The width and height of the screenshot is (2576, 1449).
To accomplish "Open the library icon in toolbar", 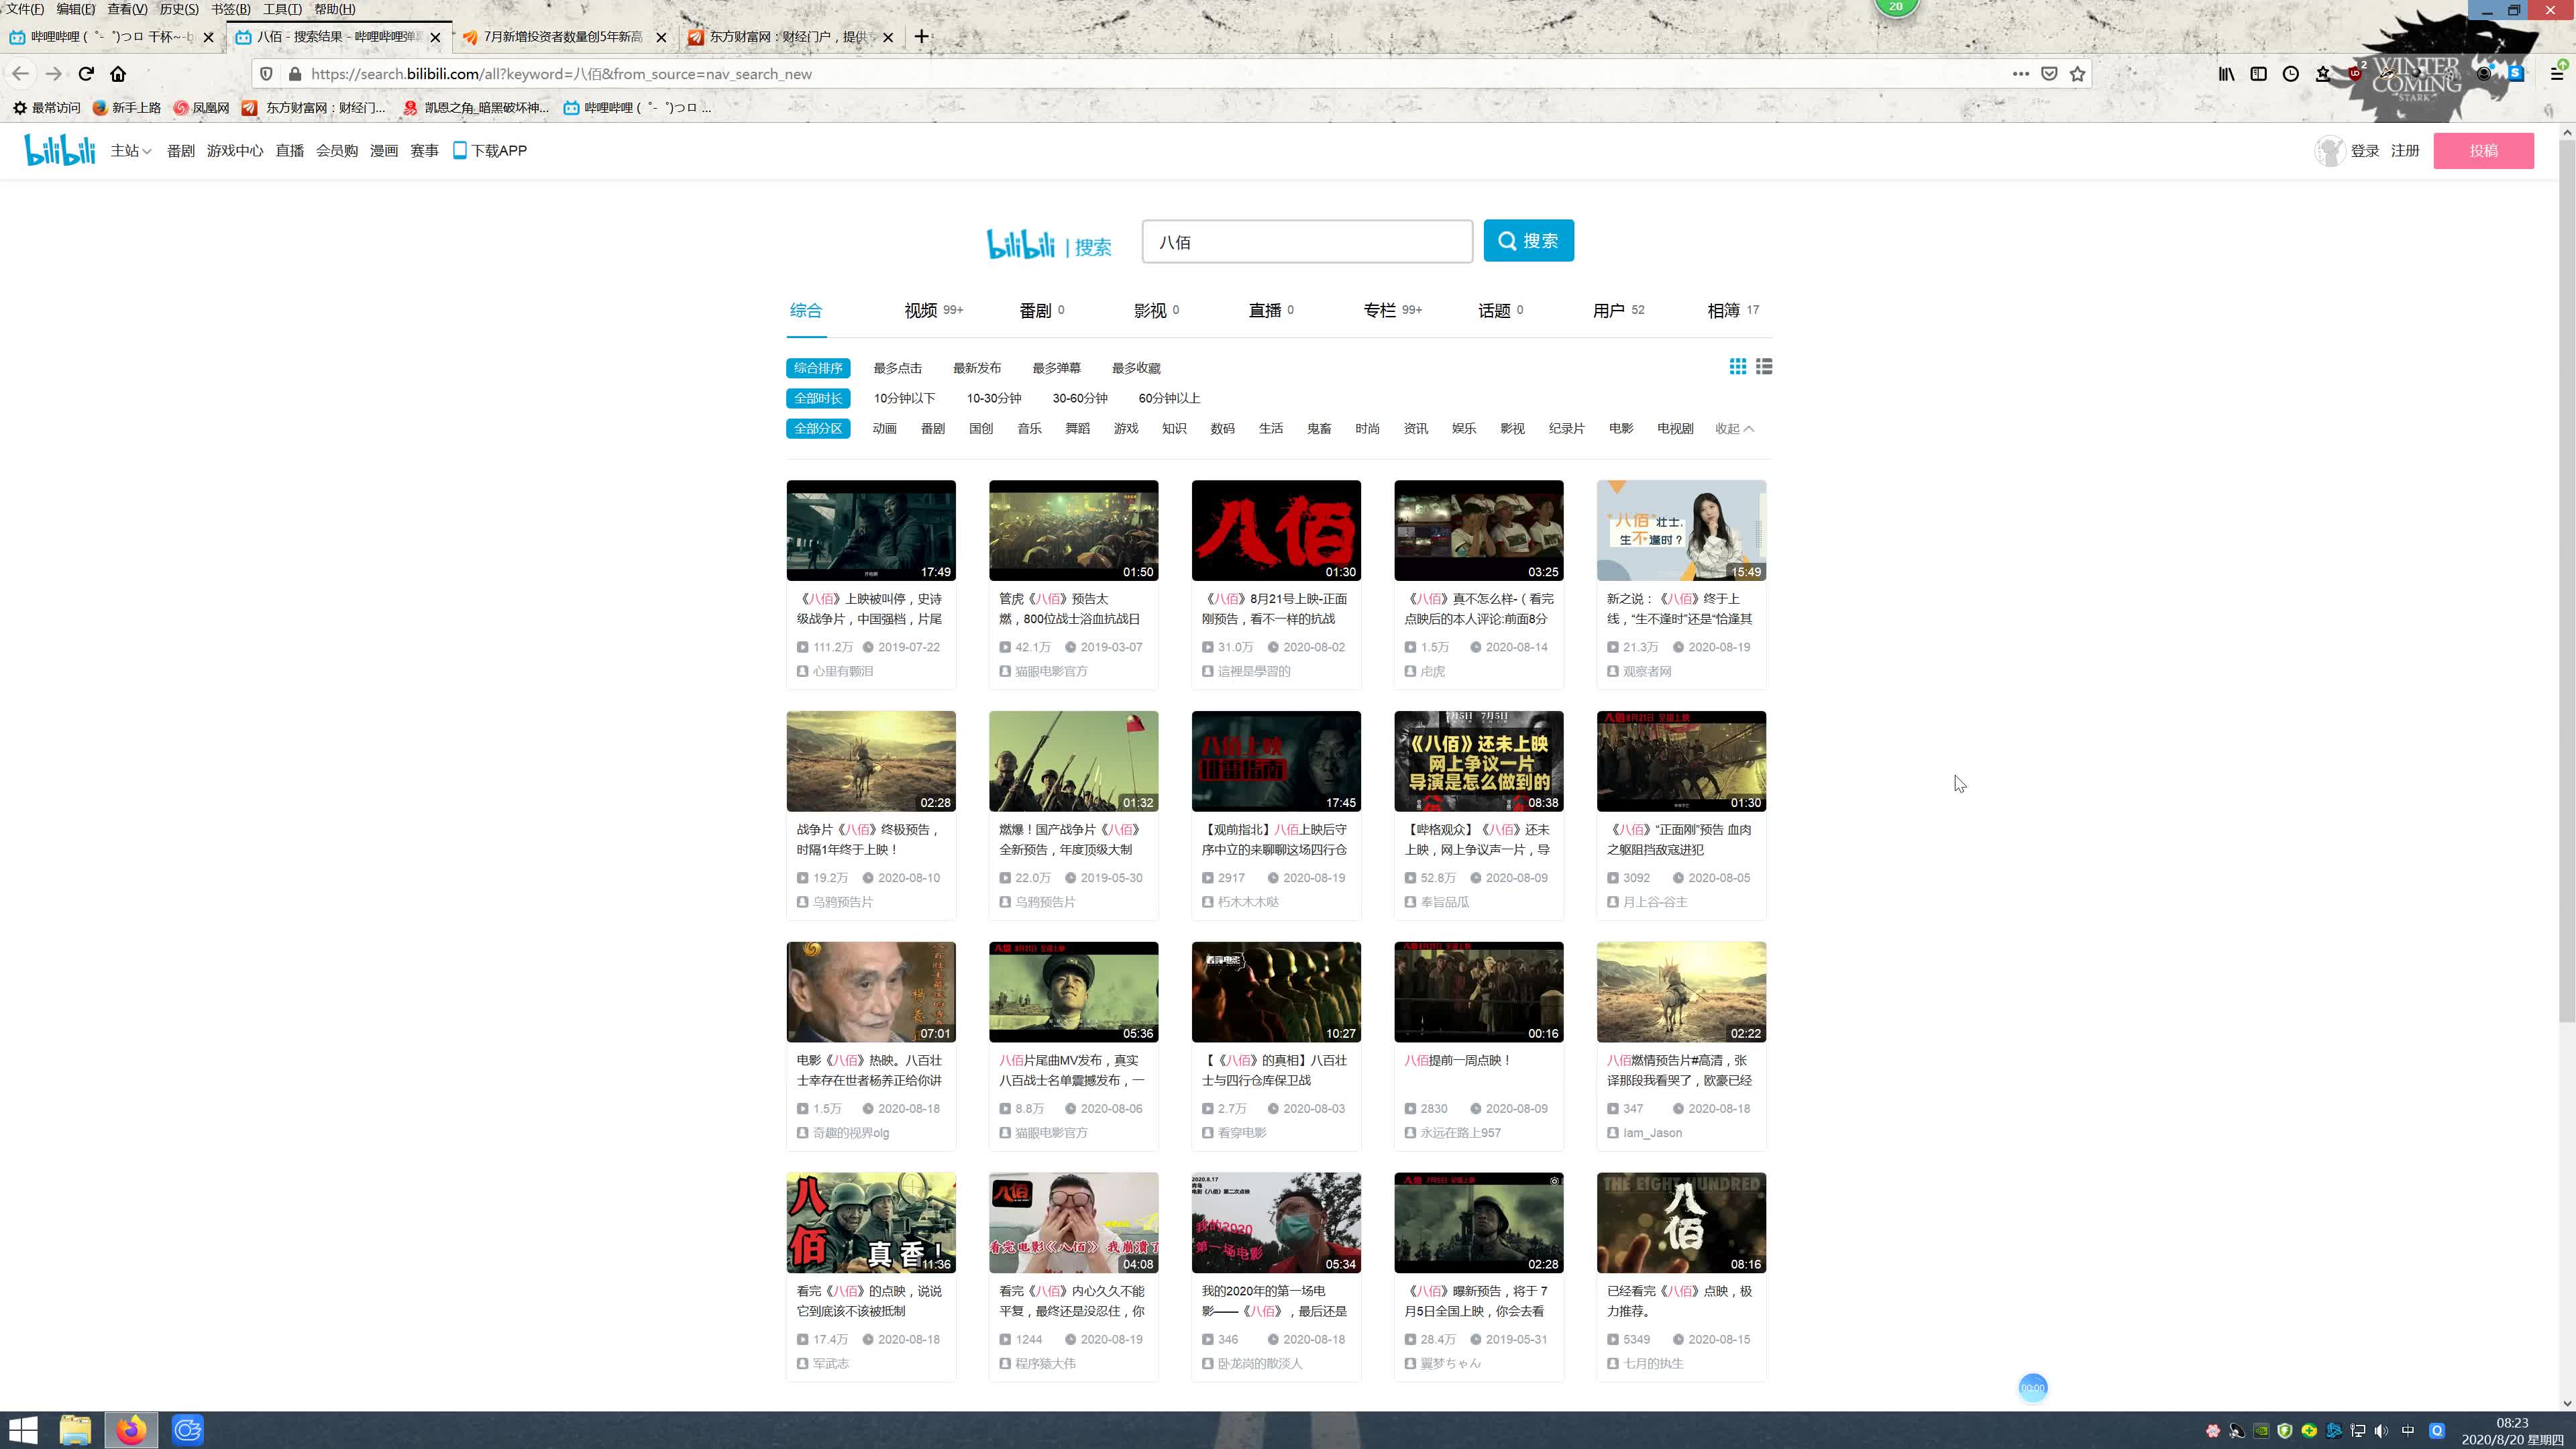I will tap(2226, 74).
